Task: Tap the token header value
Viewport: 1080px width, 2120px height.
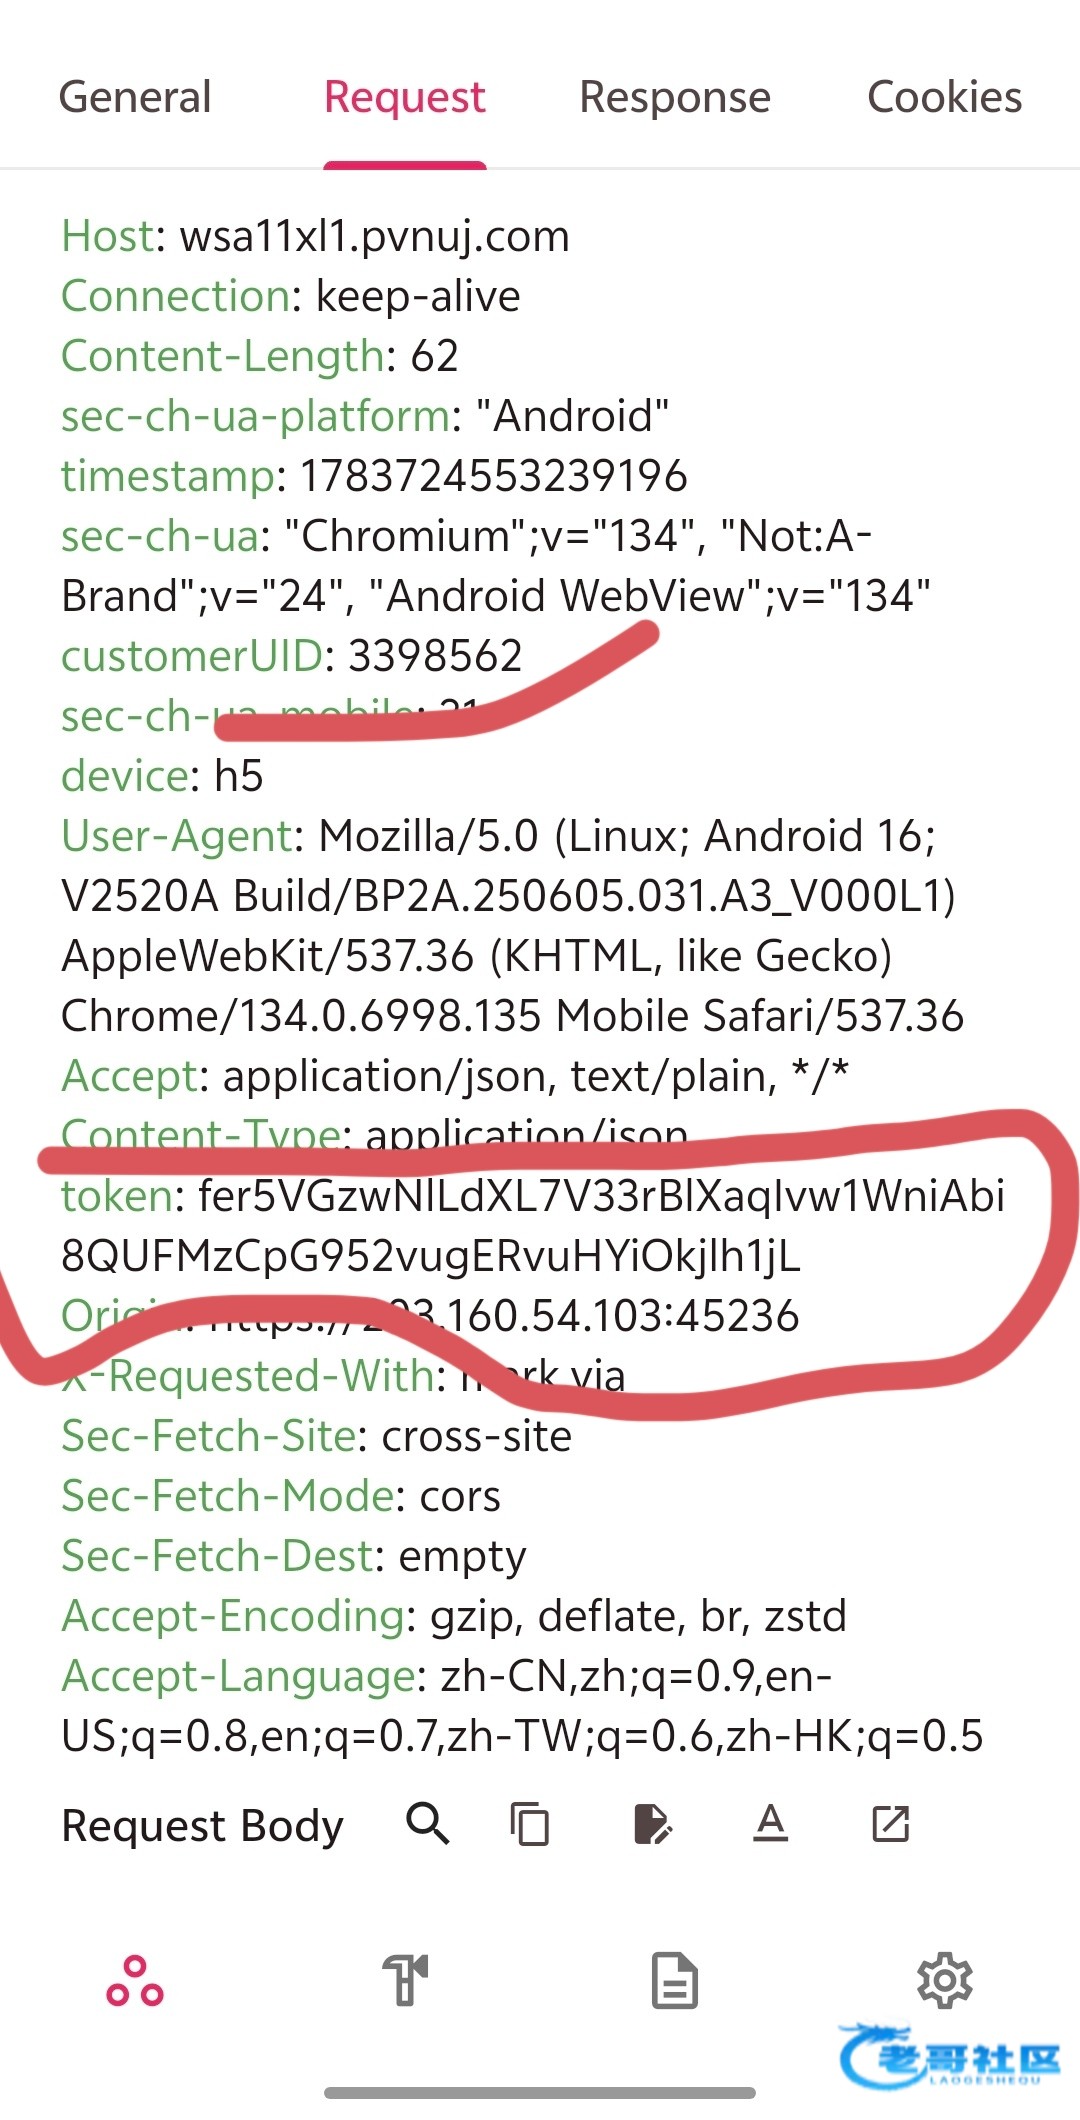Action: point(533,1226)
